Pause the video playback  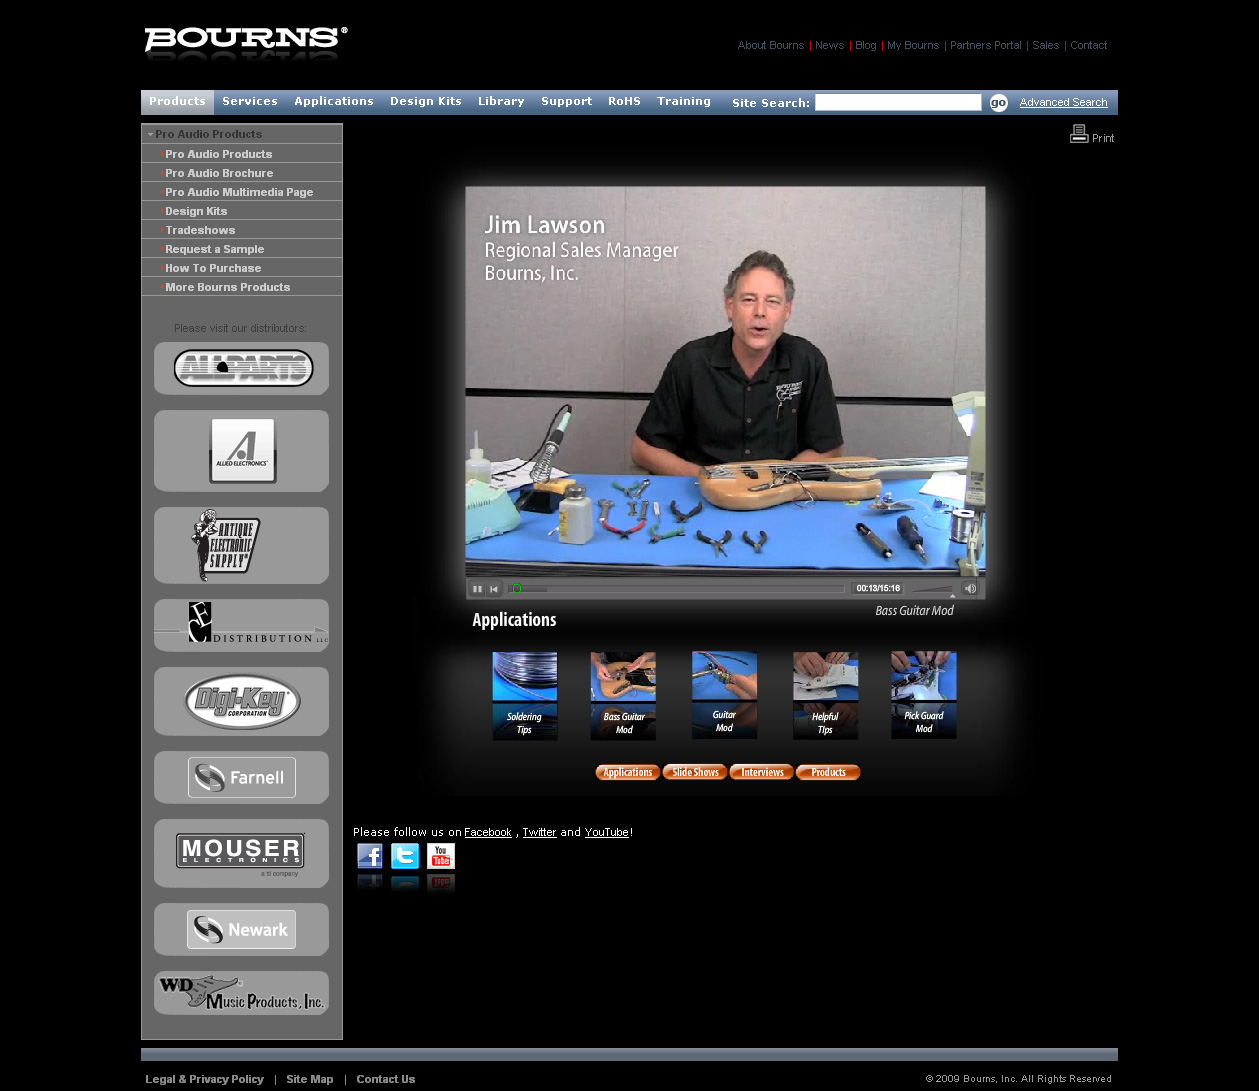(477, 589)
